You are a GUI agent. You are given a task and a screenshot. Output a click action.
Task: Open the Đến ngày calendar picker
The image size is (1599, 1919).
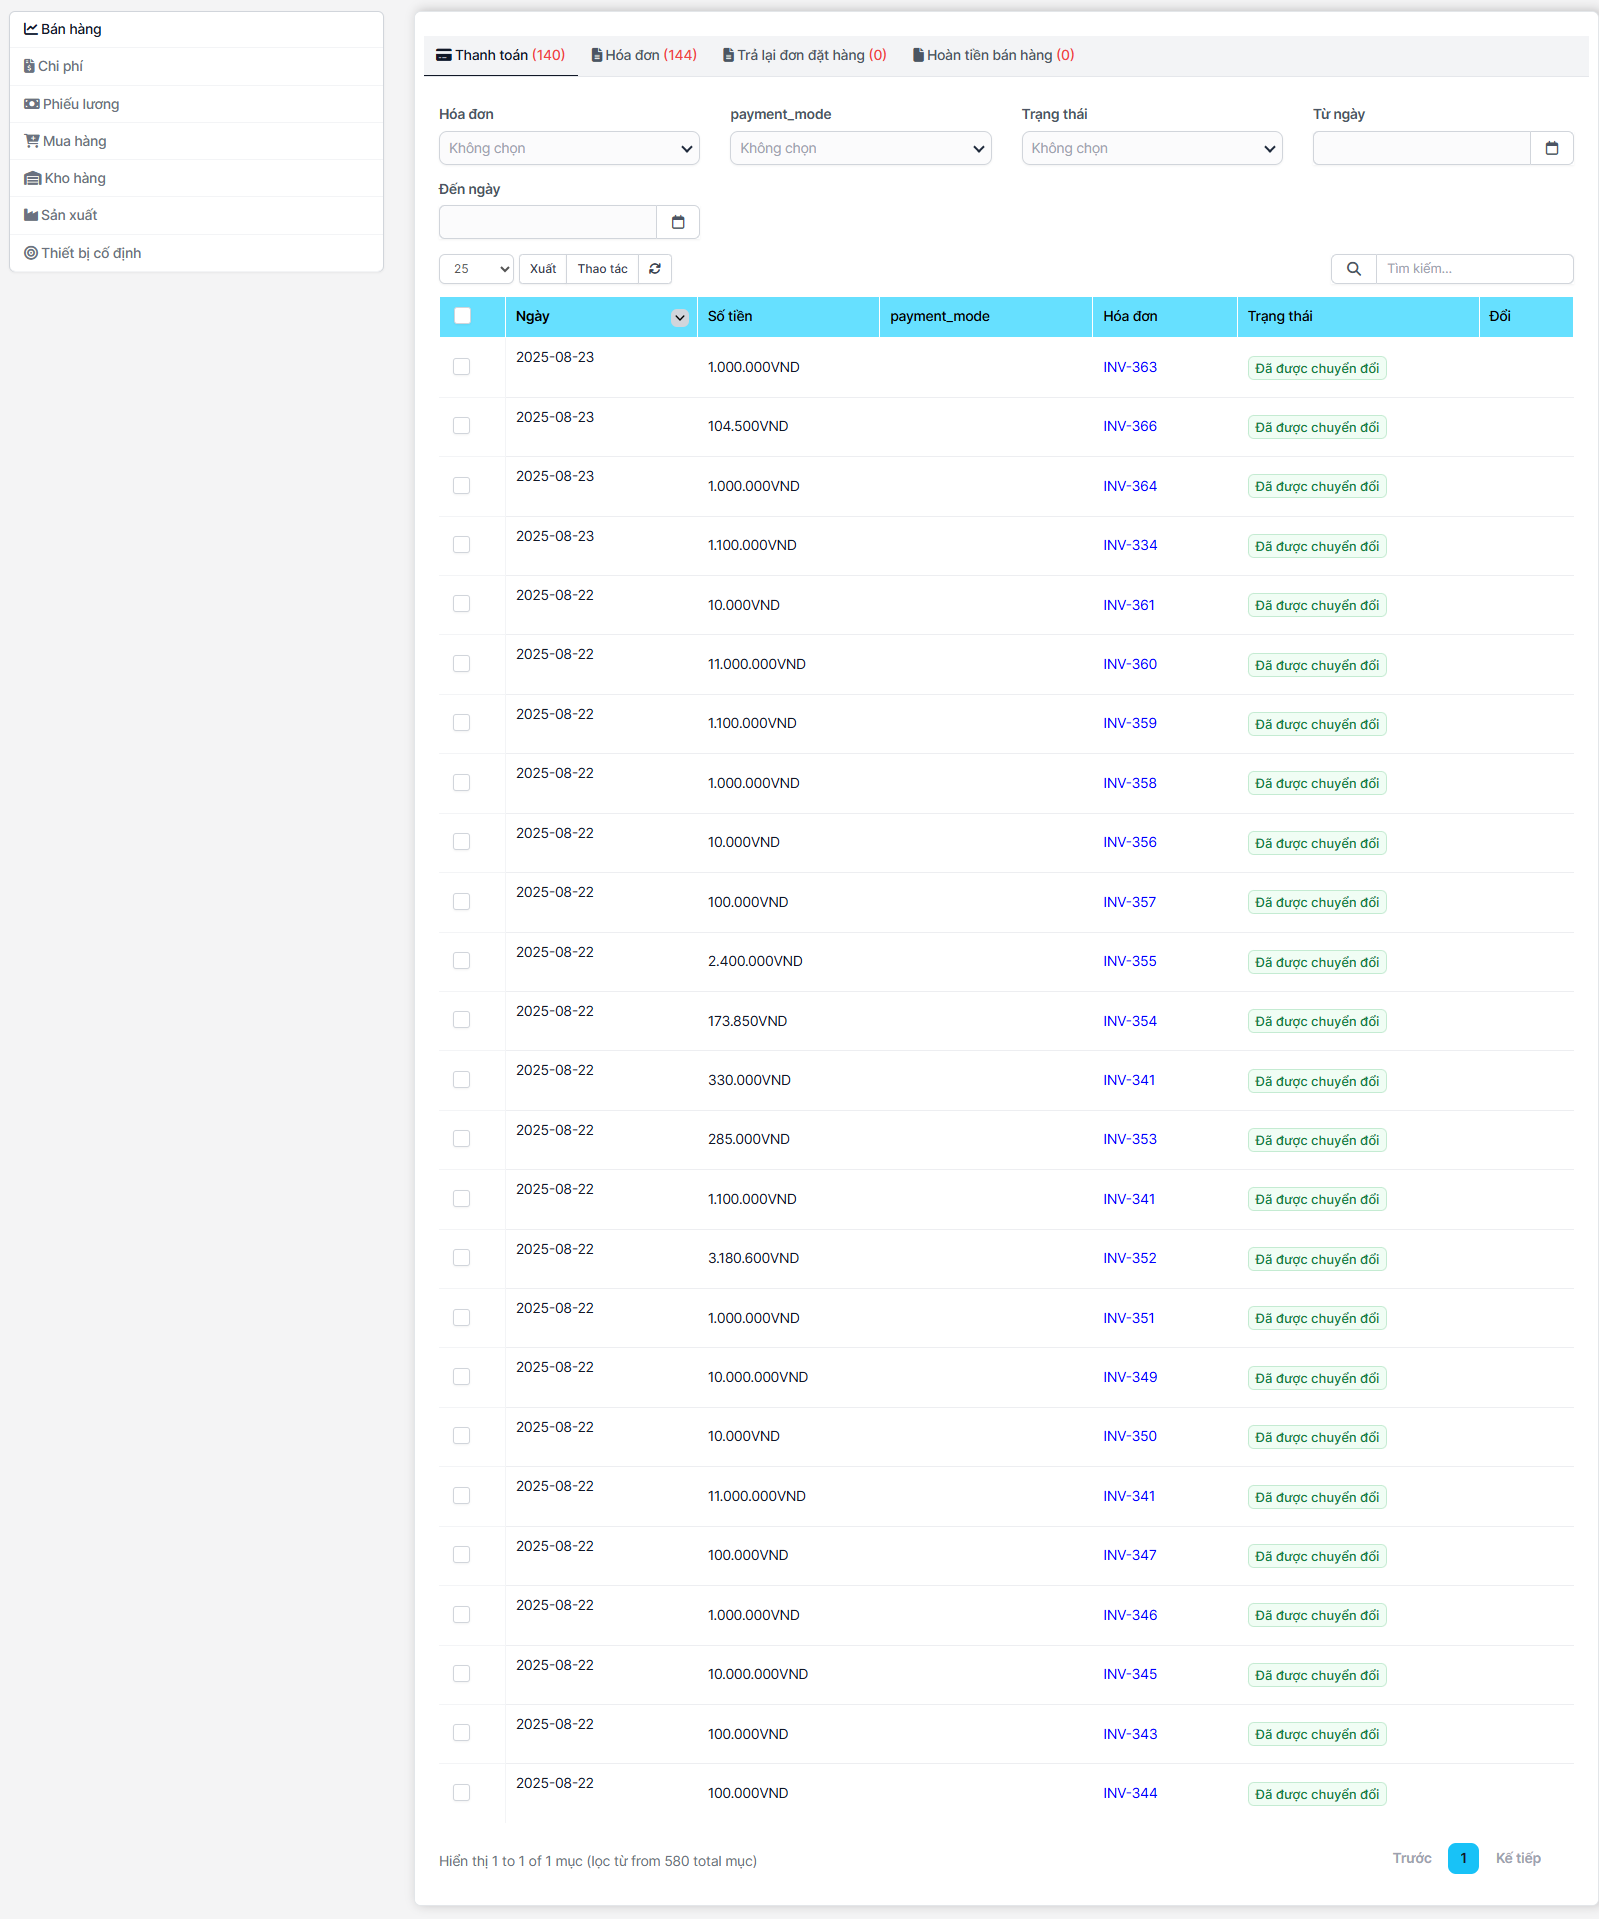[x=677, y=222]
